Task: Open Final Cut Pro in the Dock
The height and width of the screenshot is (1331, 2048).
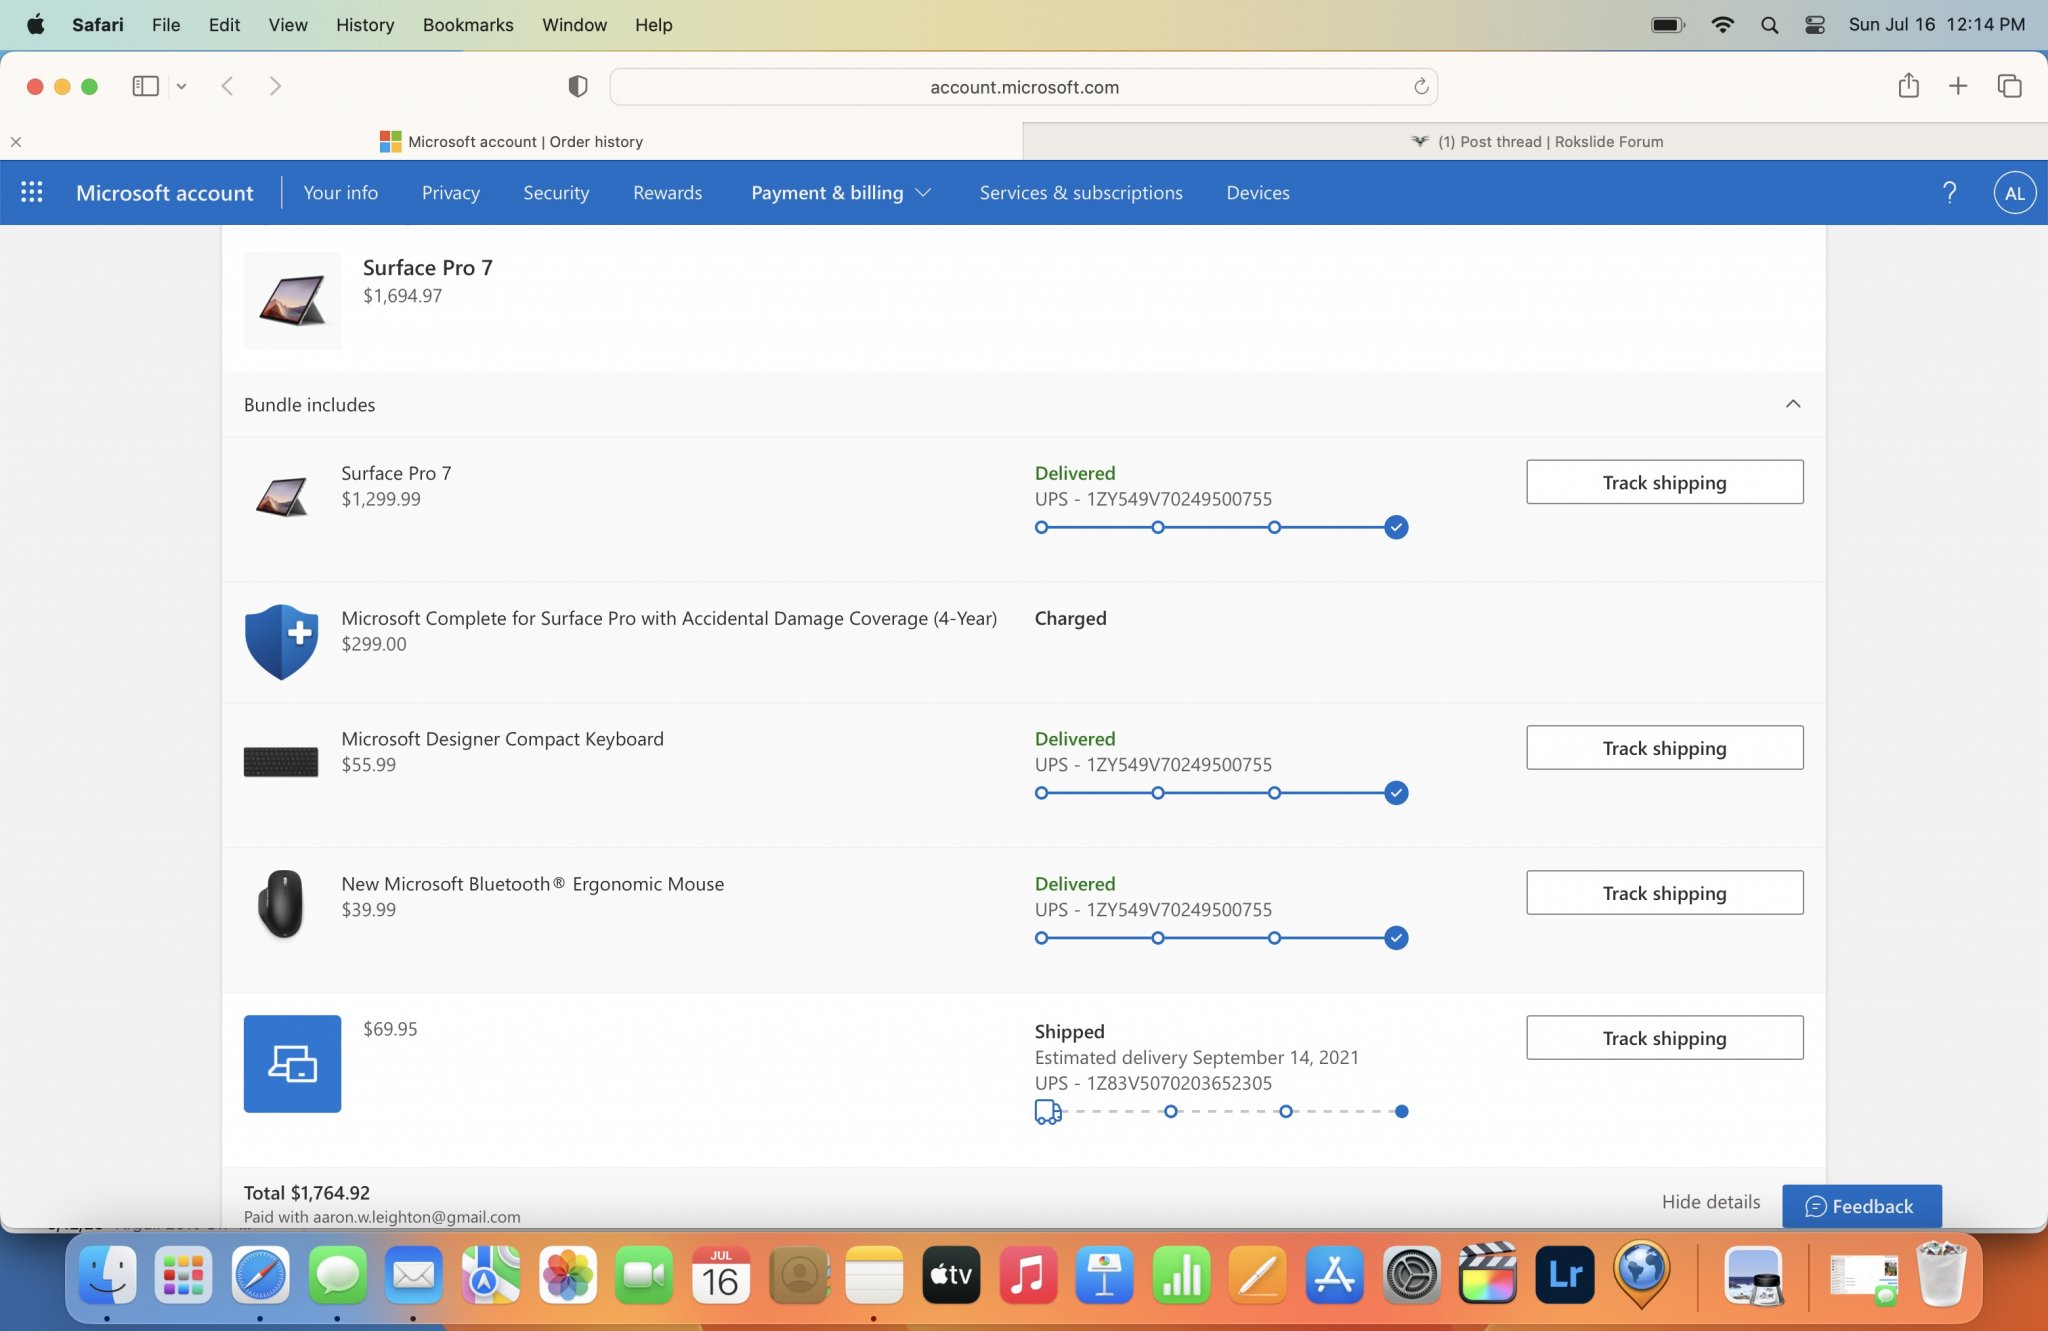Action: coord(1488,1275)
